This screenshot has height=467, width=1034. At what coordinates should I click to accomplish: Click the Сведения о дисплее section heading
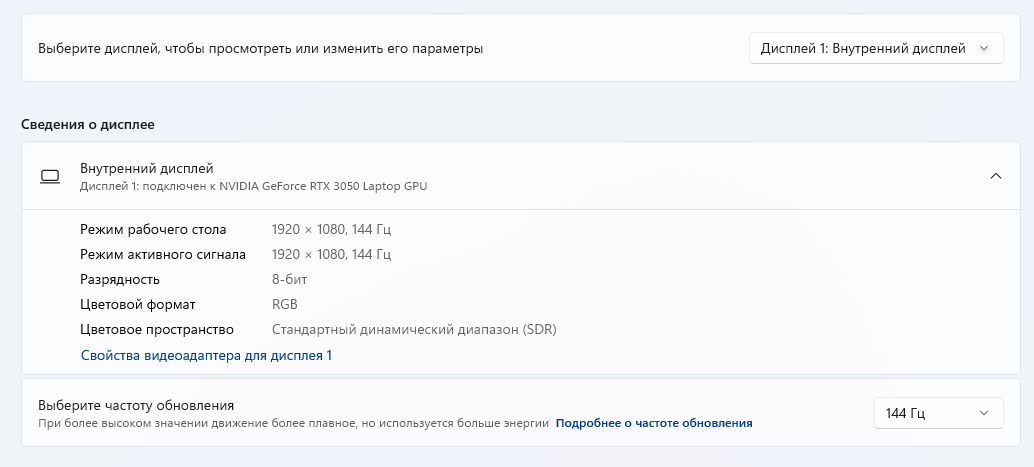pos(87,124)
